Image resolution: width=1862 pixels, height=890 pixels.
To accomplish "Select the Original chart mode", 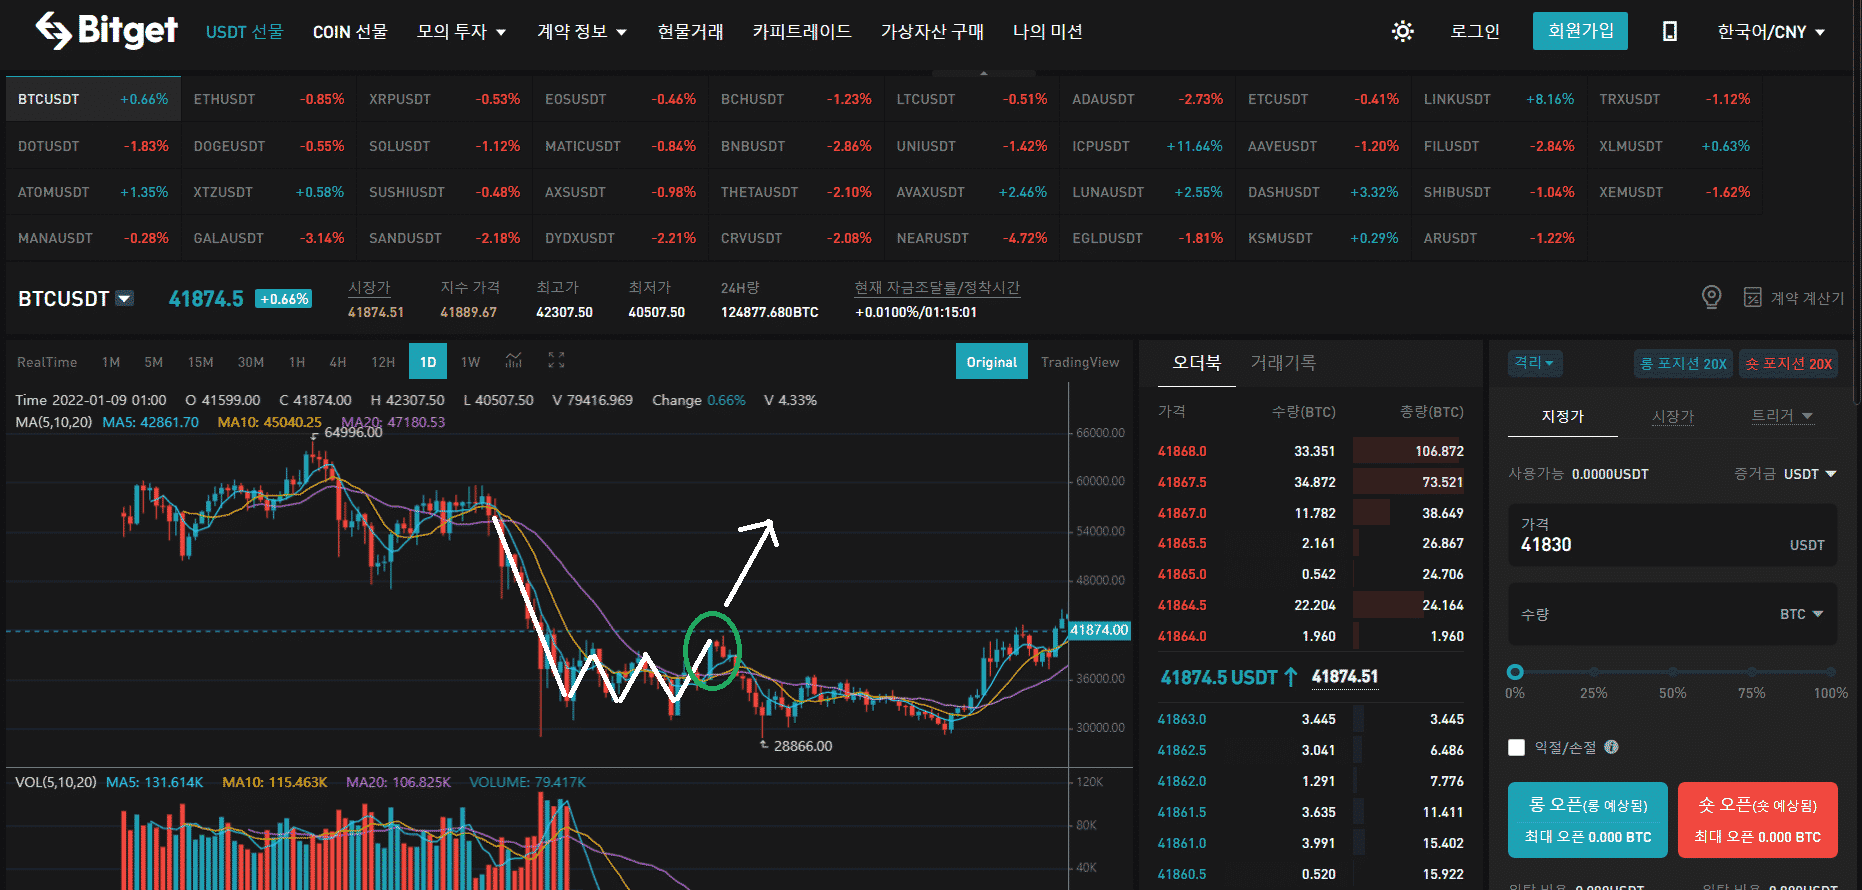I will 991,362.
